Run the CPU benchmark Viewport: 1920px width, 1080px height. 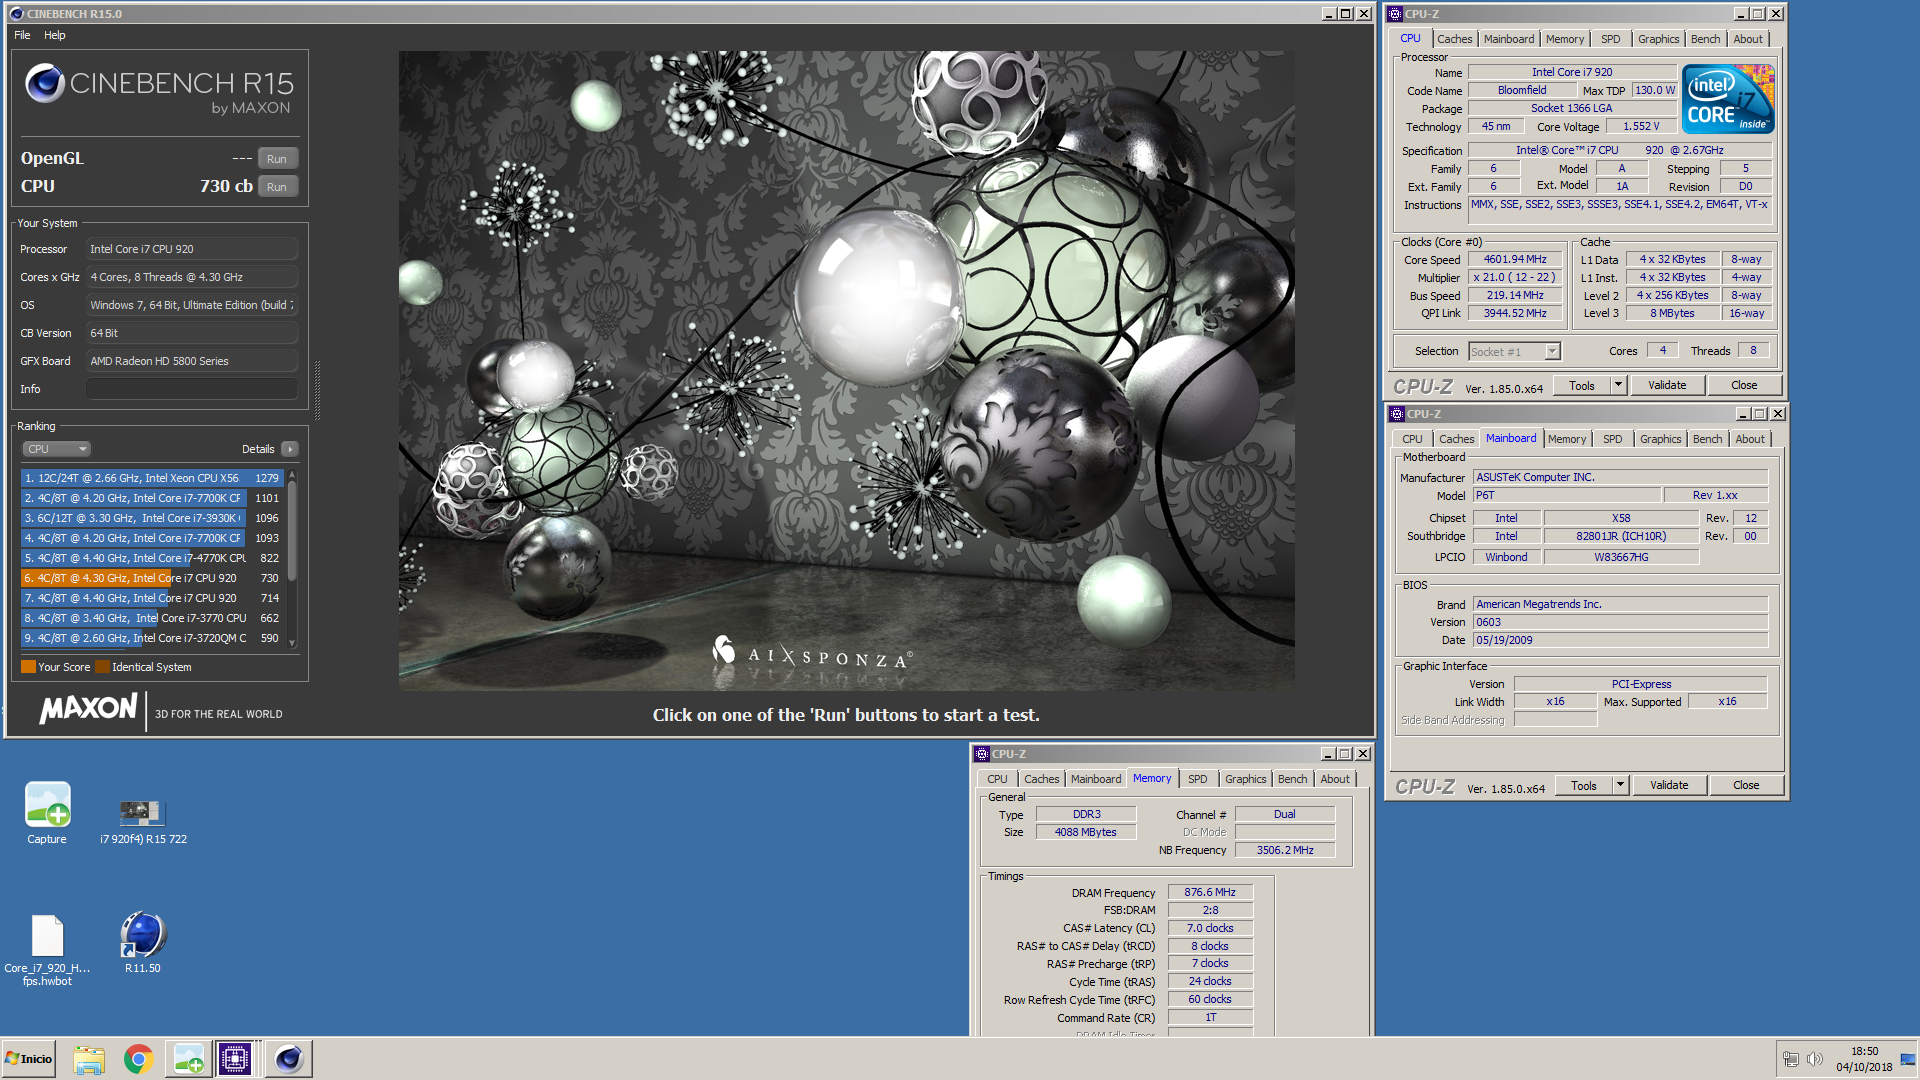tap(277, 187)
